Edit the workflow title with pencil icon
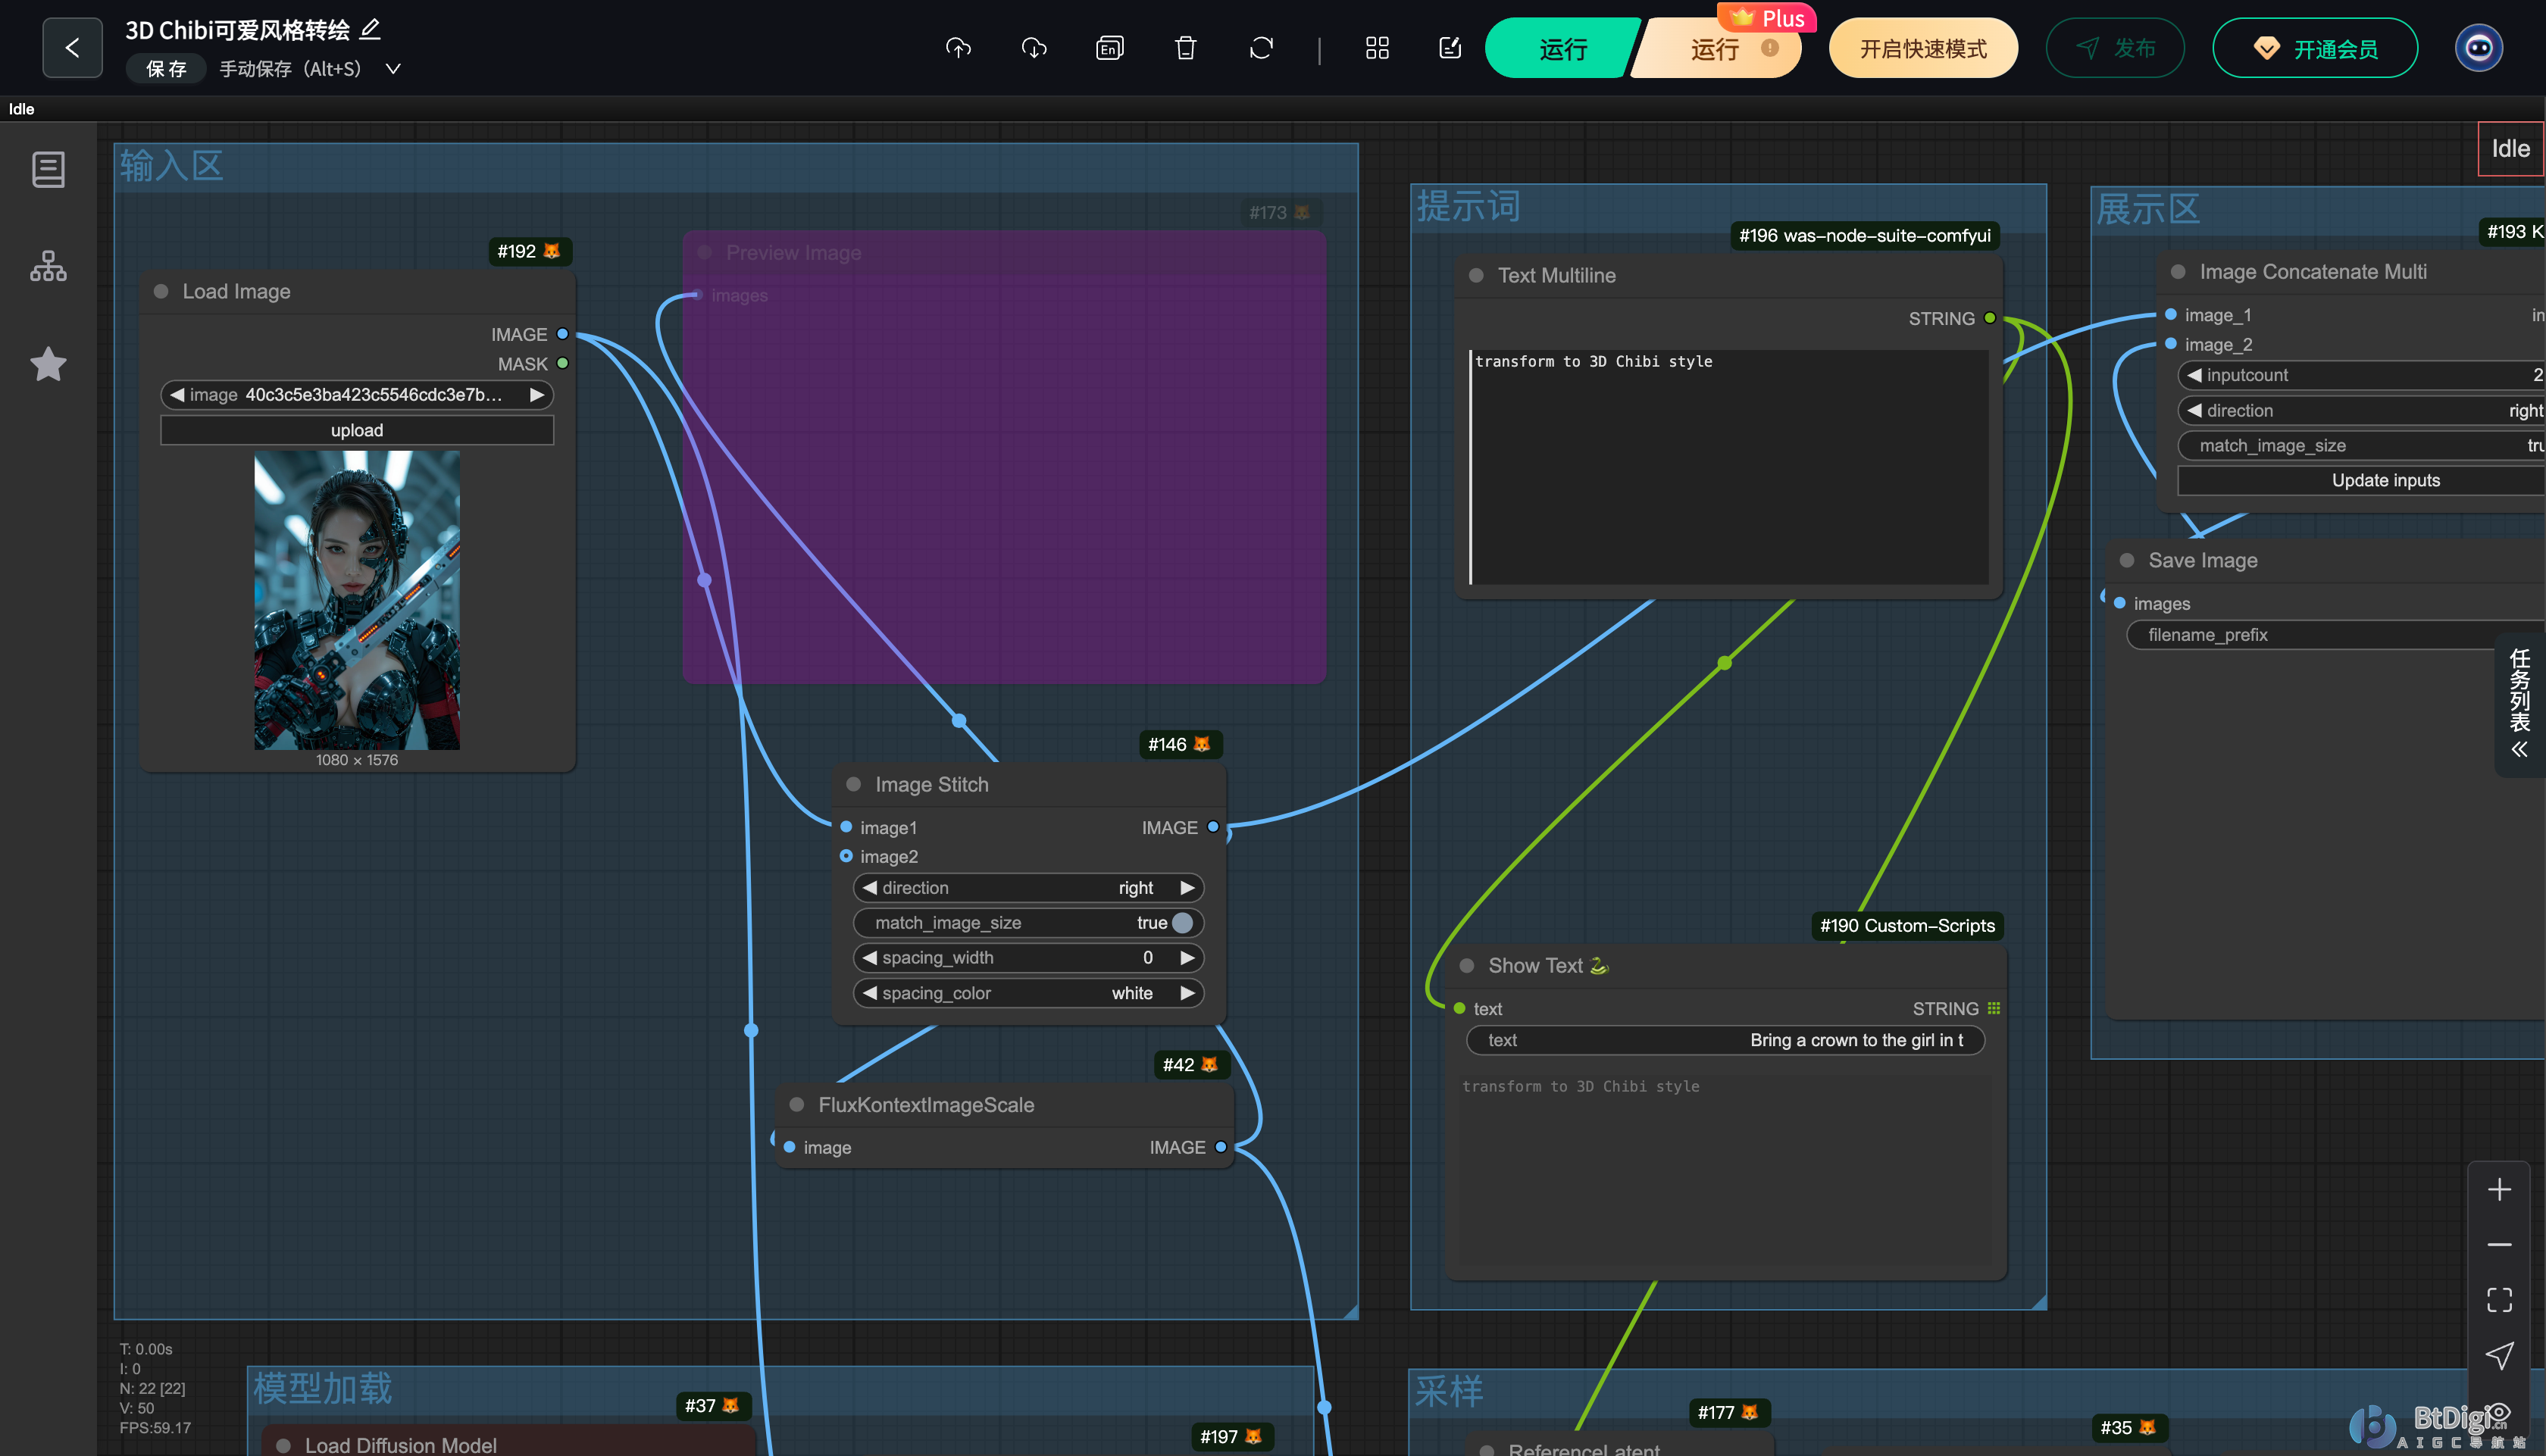The image size is (2546, 1456). click(370, 29)
